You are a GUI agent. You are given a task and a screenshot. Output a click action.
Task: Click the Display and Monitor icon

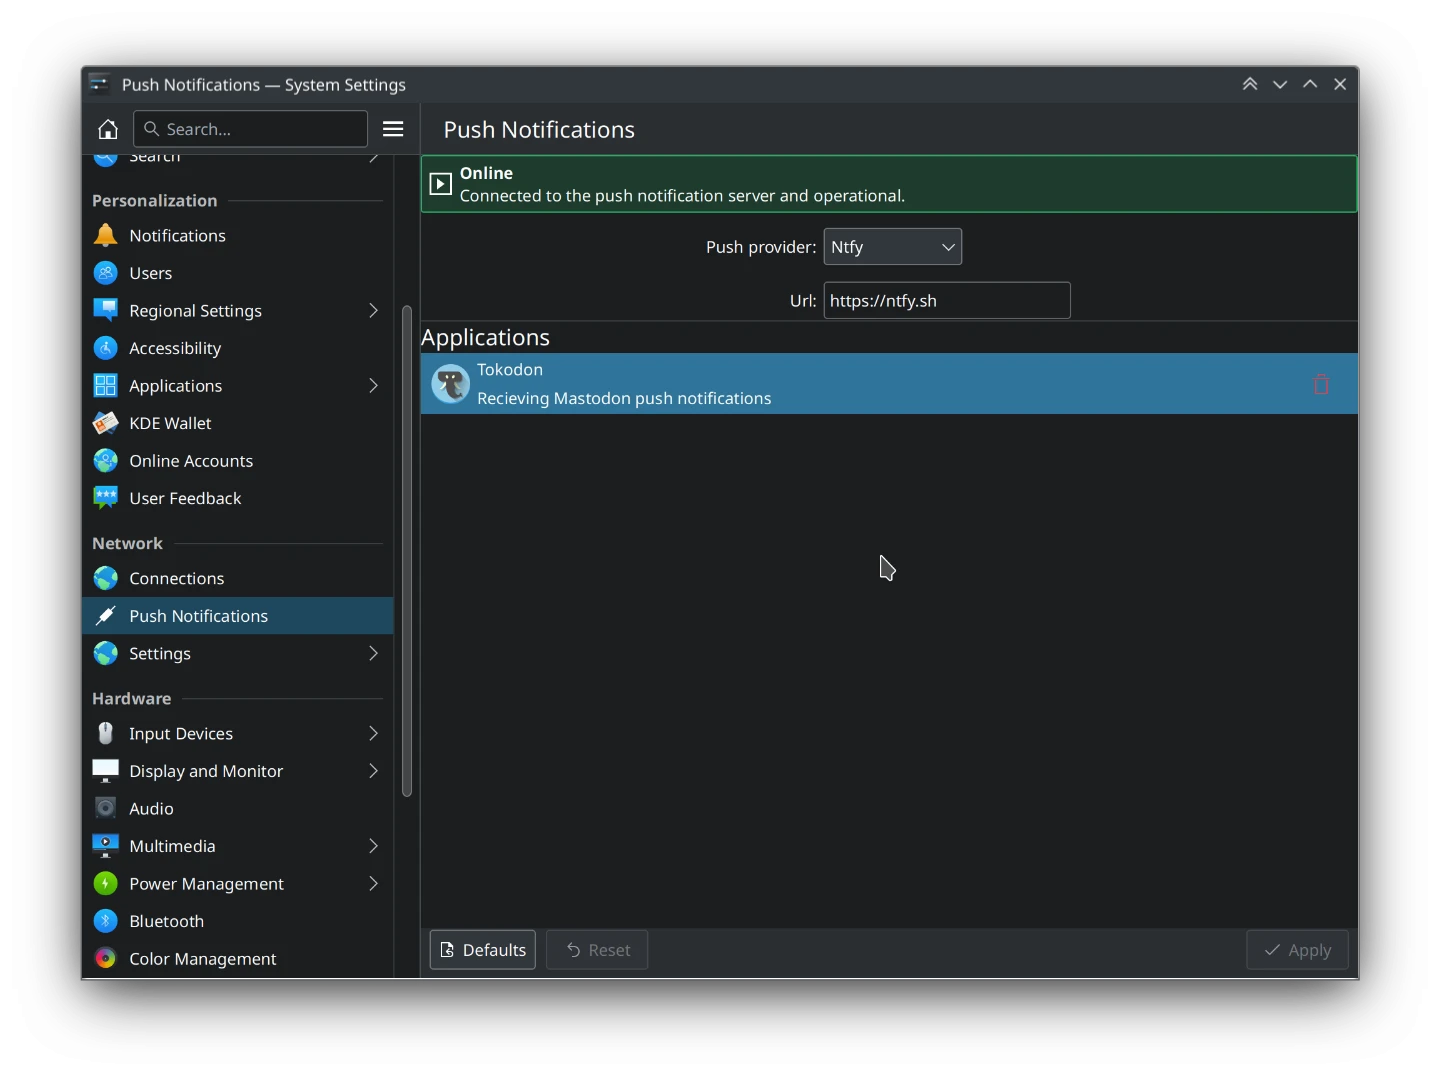coord(105,770)
